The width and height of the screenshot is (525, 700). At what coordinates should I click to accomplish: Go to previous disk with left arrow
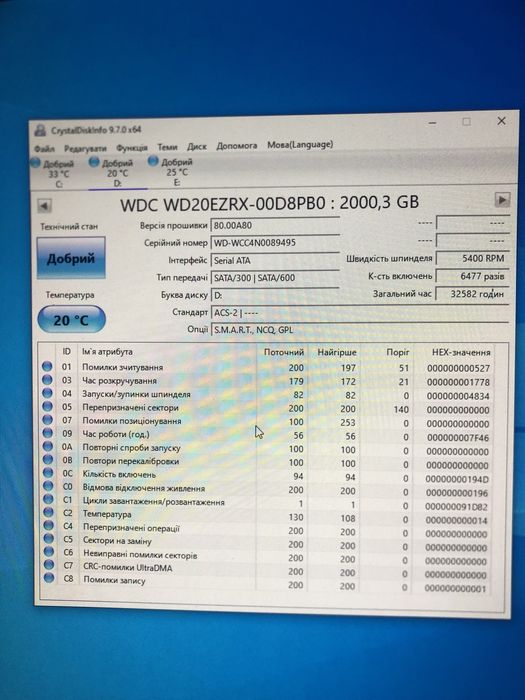44,206
